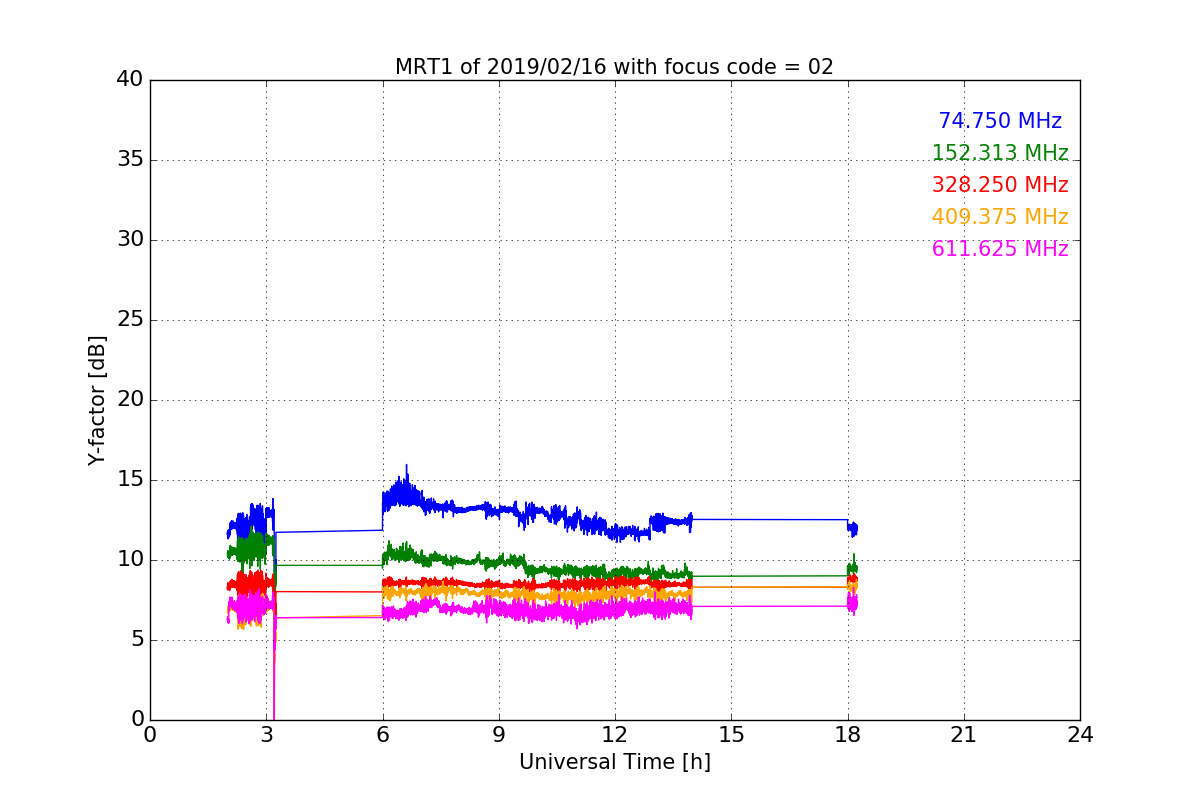Click the y-axis tick label 15
The image size is (1200, 800).
(130, 480)
